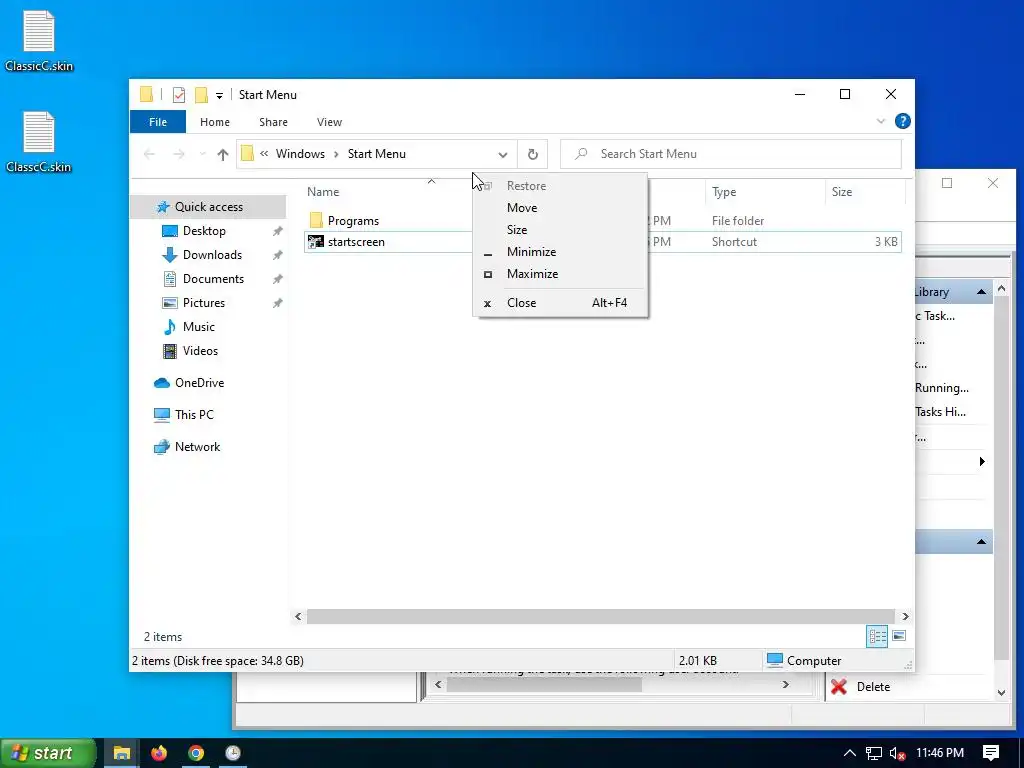Select Quick access in the navigation pane

click(208, 207)
